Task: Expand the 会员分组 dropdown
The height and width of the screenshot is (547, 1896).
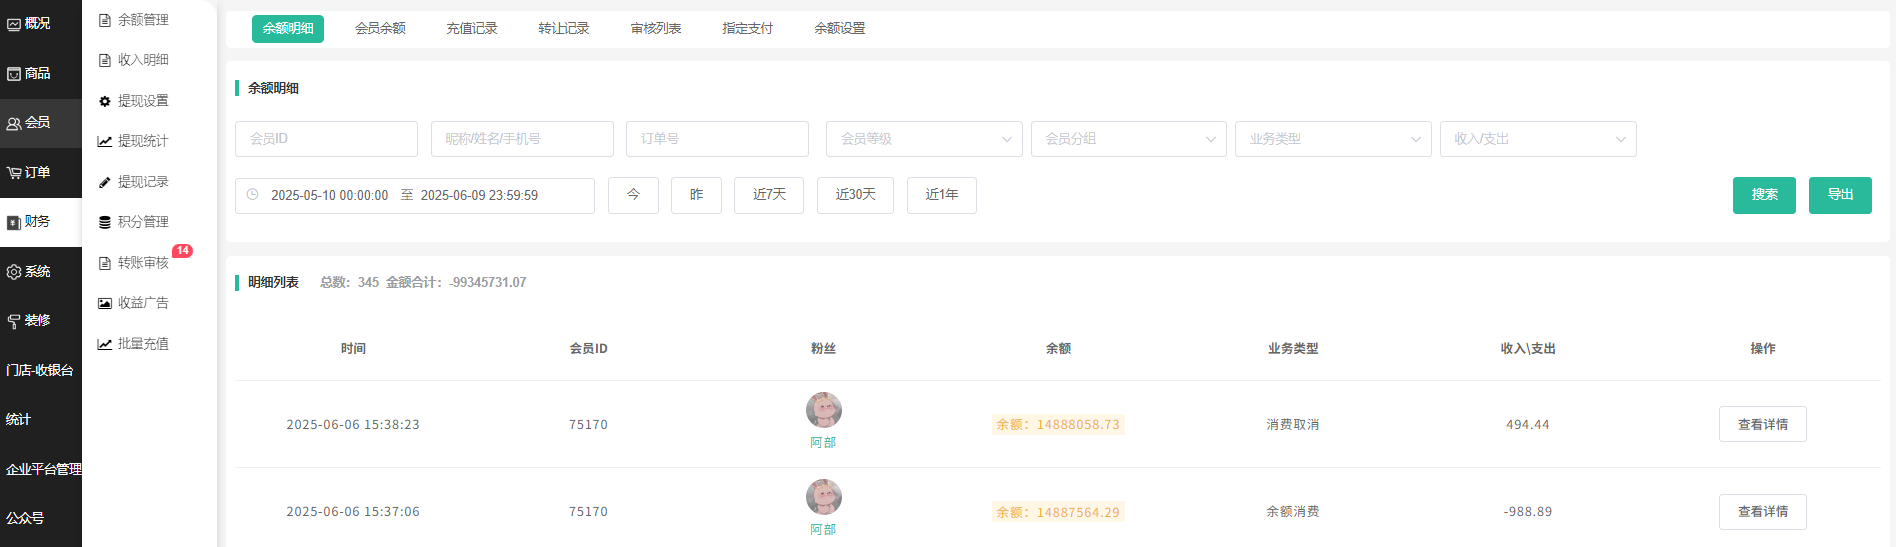Action: point(1128,139)
